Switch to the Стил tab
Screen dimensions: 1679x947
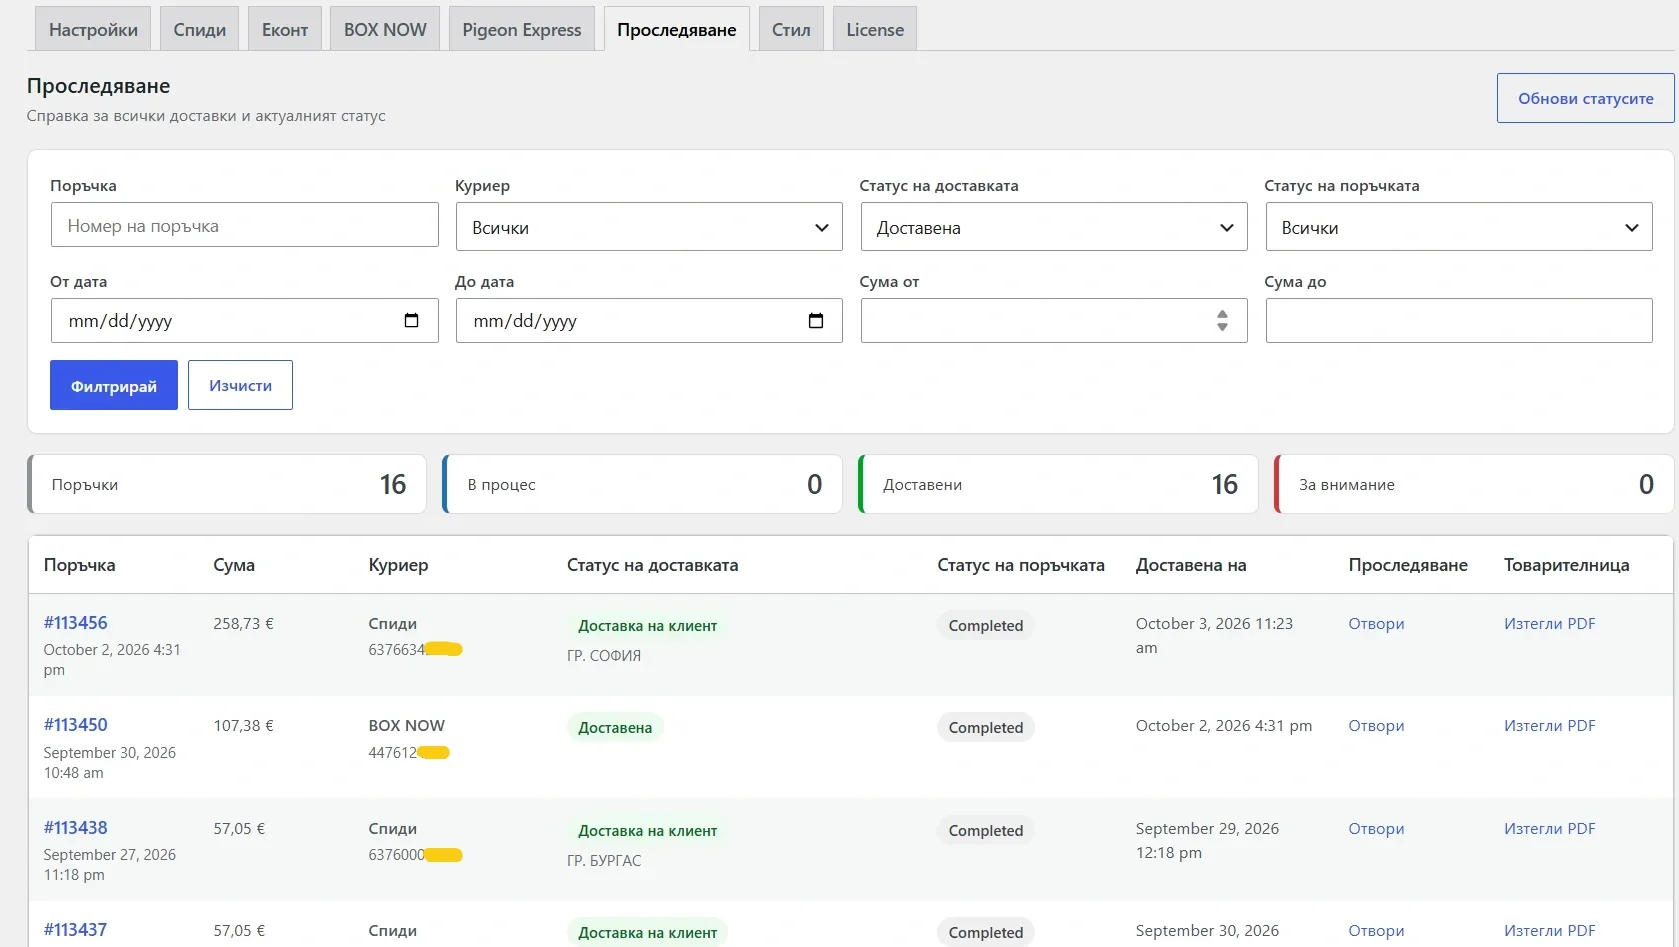[x=791, y=29]
